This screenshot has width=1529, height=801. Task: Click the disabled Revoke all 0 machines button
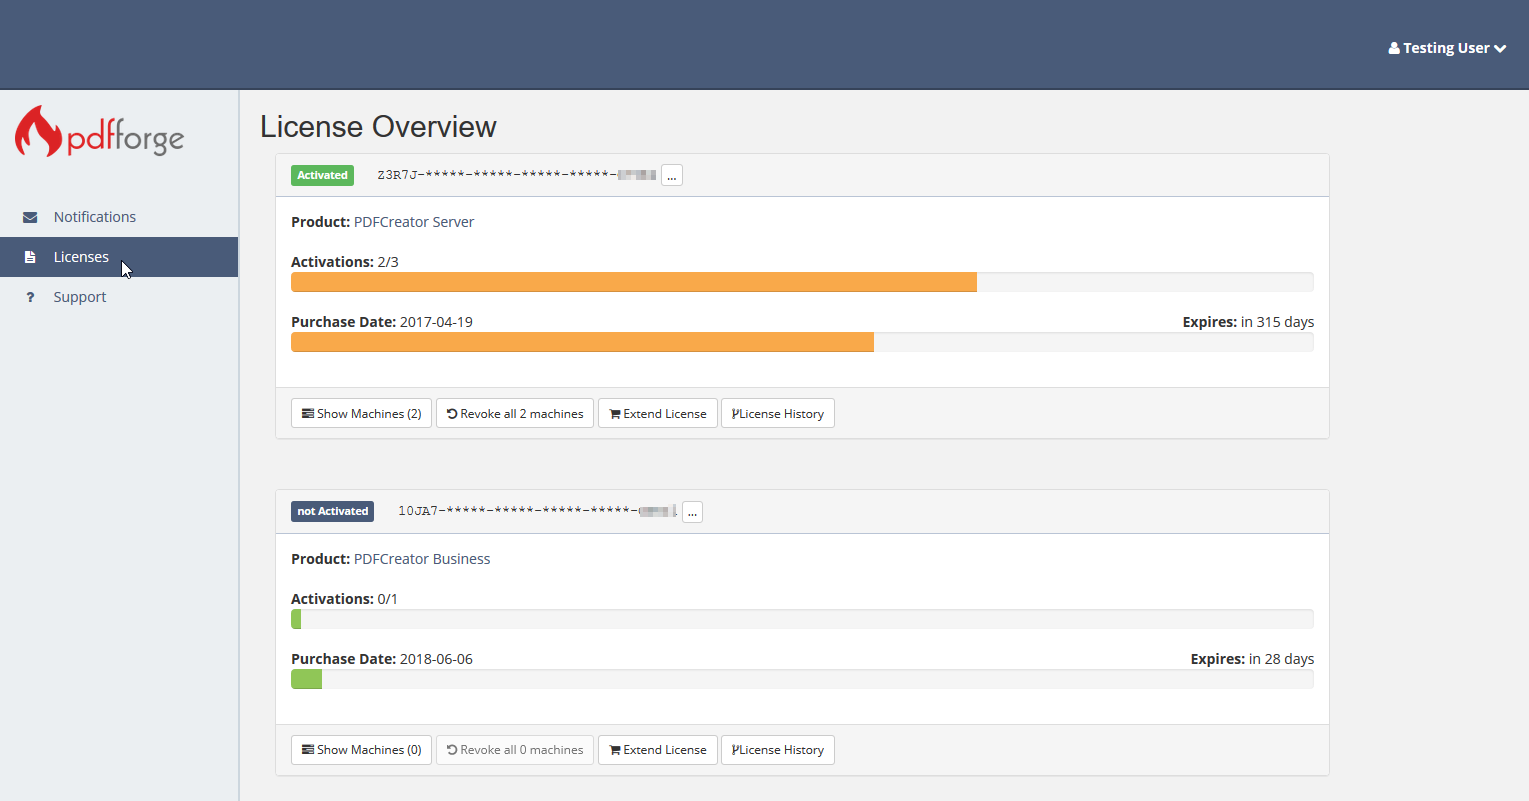[x=515, y=750]
